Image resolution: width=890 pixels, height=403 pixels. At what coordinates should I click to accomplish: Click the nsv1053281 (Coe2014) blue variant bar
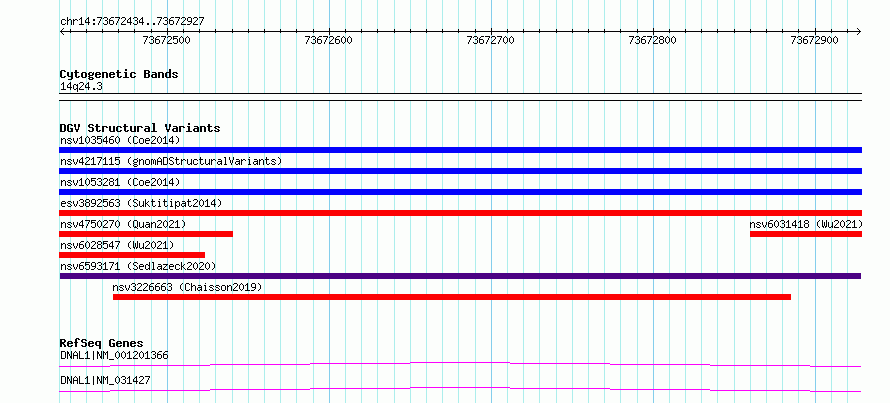tap(460, 192)
